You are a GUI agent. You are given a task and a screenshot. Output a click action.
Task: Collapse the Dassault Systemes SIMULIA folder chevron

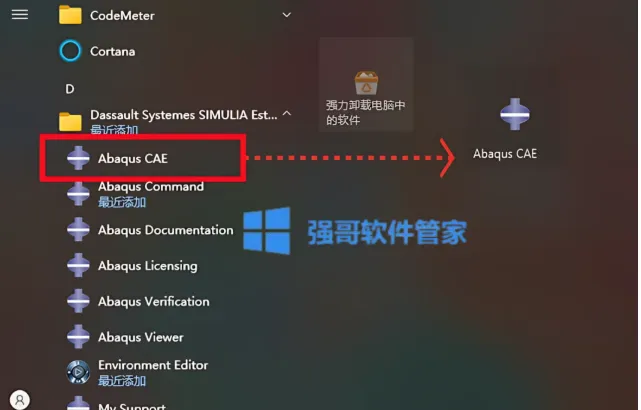click(287, 113)
